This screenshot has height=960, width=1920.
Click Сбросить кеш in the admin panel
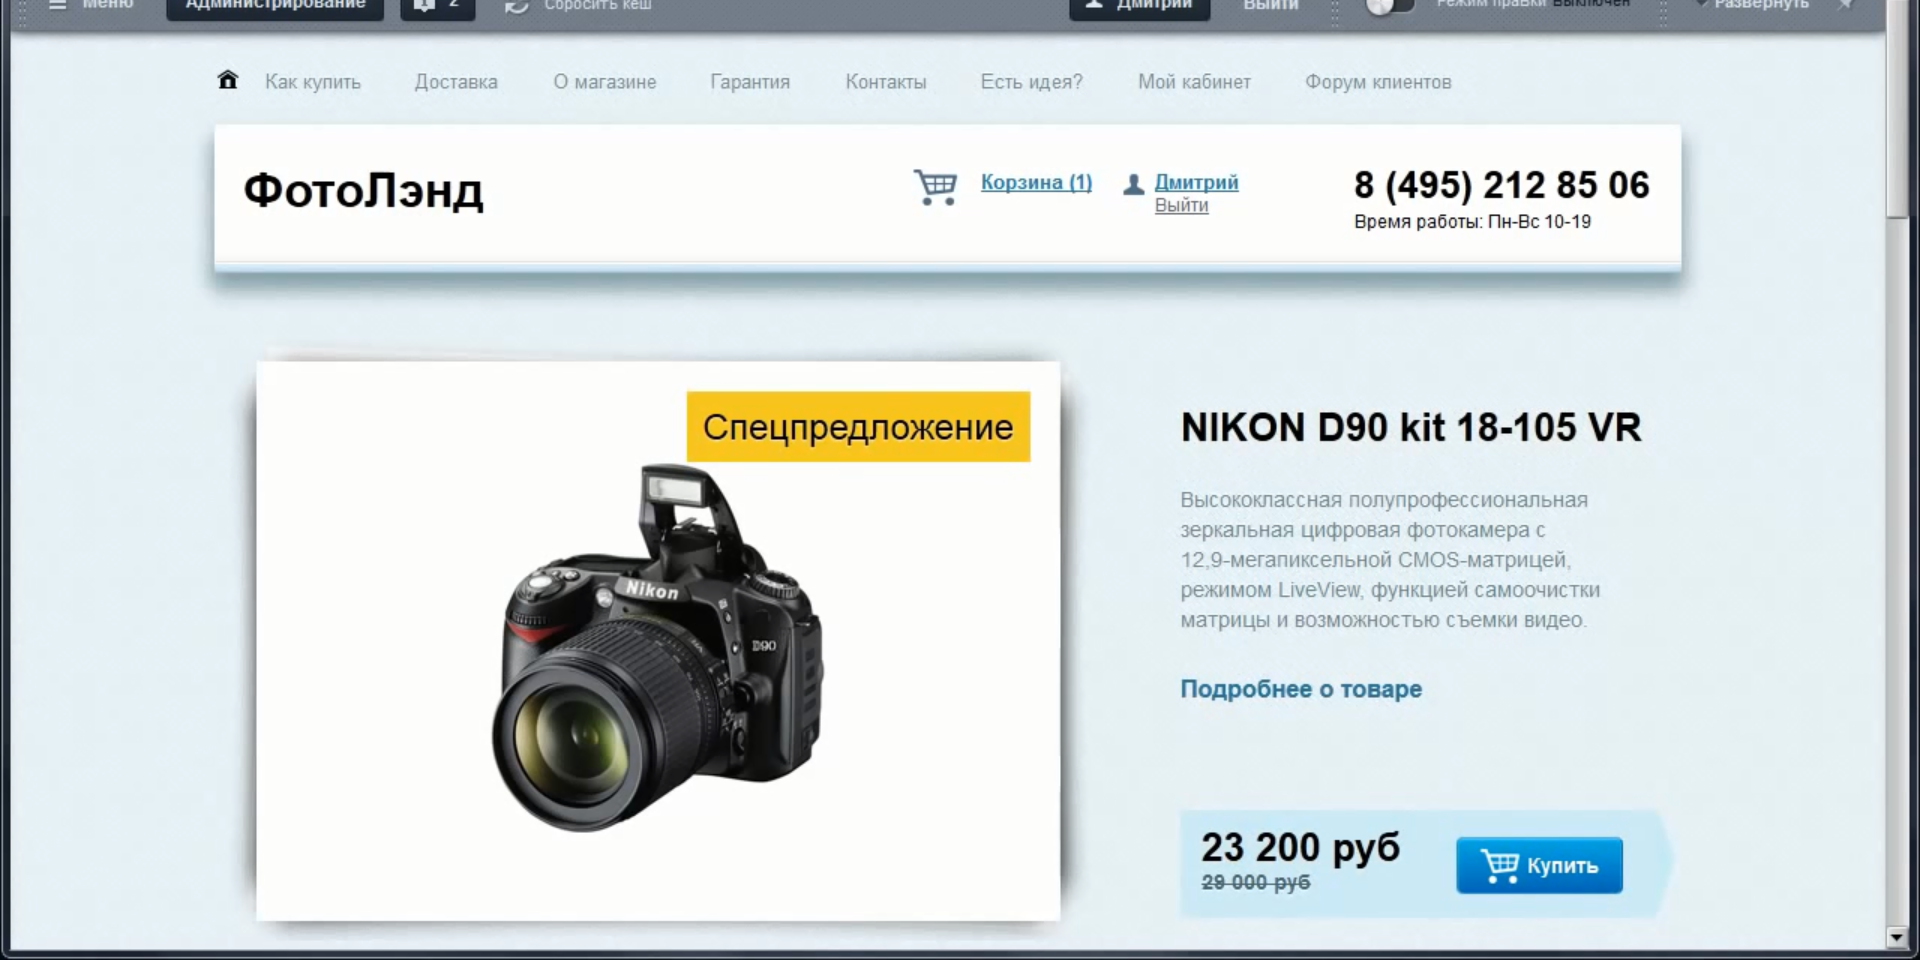pyautogui.click(x=579, y=6)
